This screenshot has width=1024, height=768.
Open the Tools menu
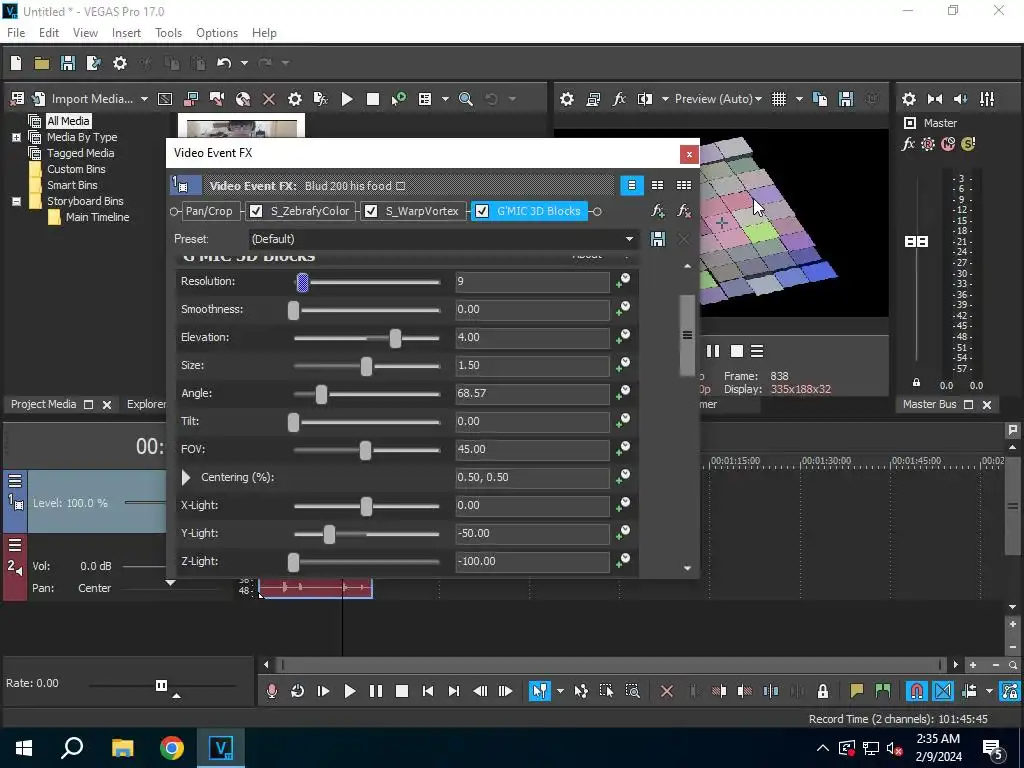(x=168, y=33)
